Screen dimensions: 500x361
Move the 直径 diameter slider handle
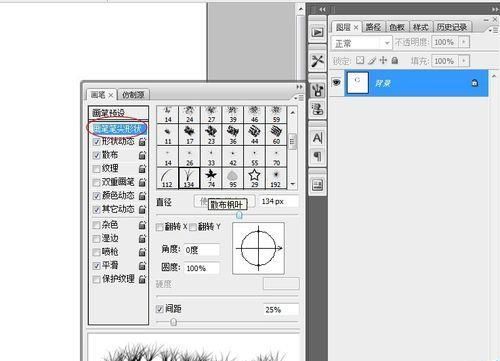coord(239,215)
